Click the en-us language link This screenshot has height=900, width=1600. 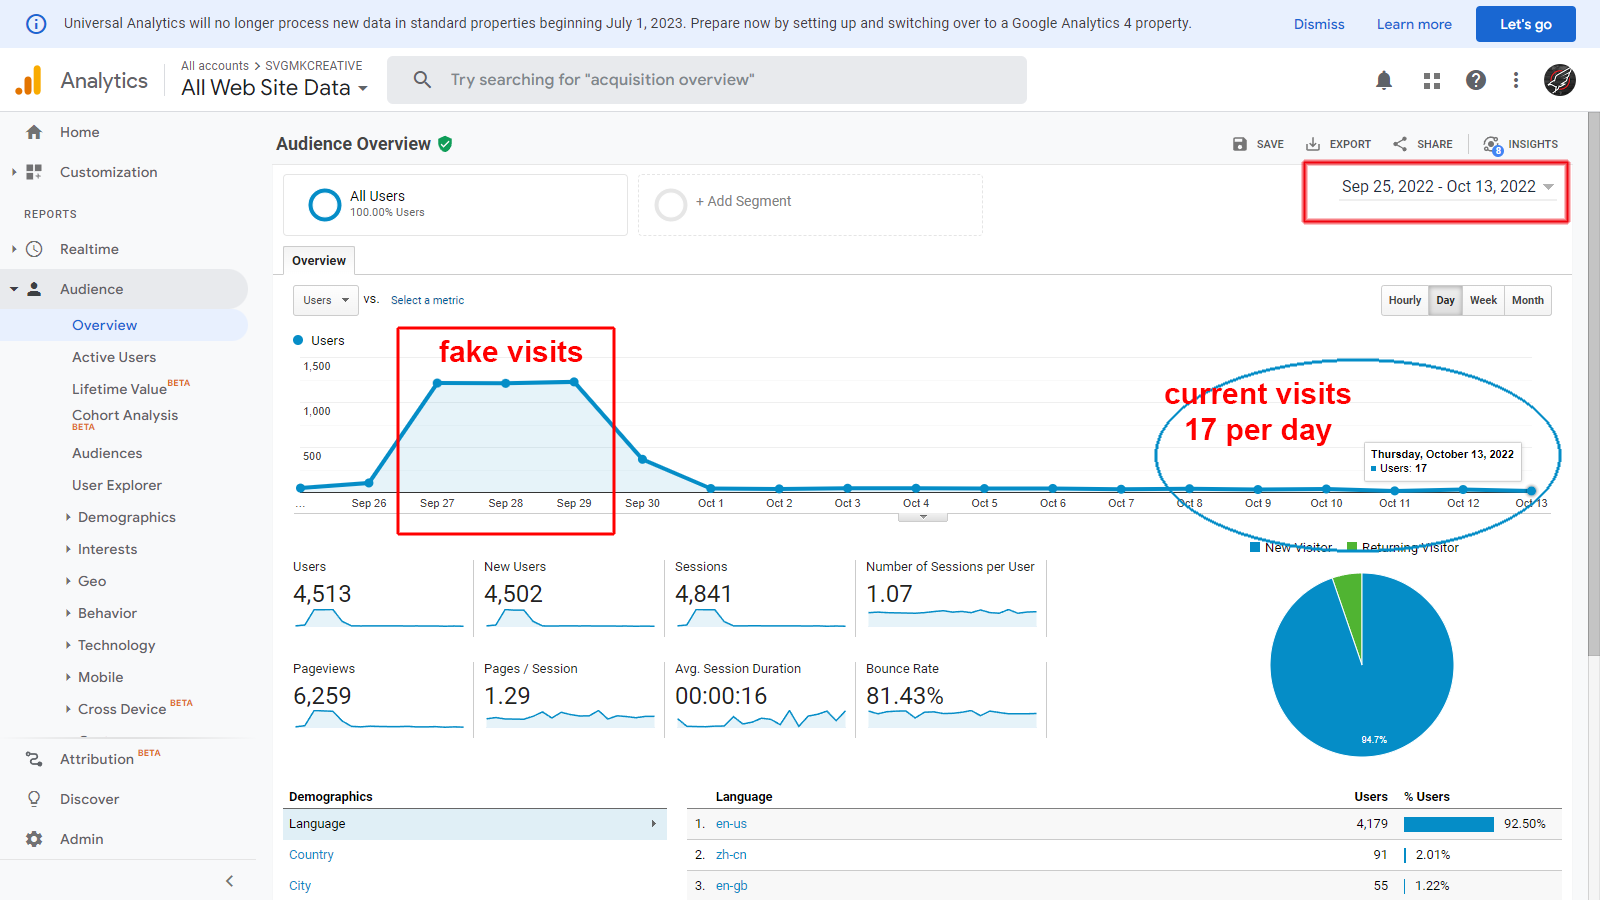click(x=731, y=824)
